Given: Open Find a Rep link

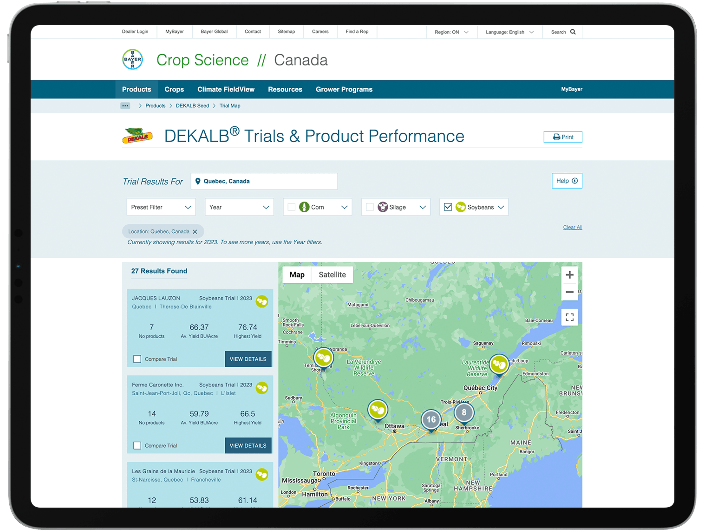Looking at the screenshot, I should point(357,31).
